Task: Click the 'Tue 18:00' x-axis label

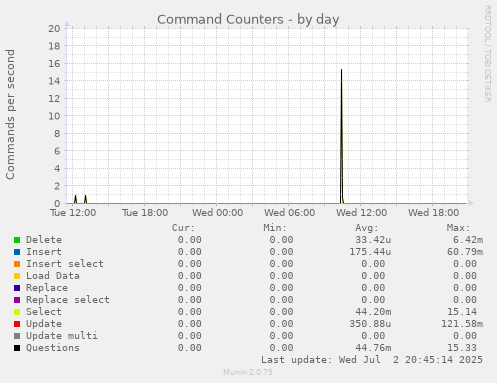Action: [x=145, y=213]
